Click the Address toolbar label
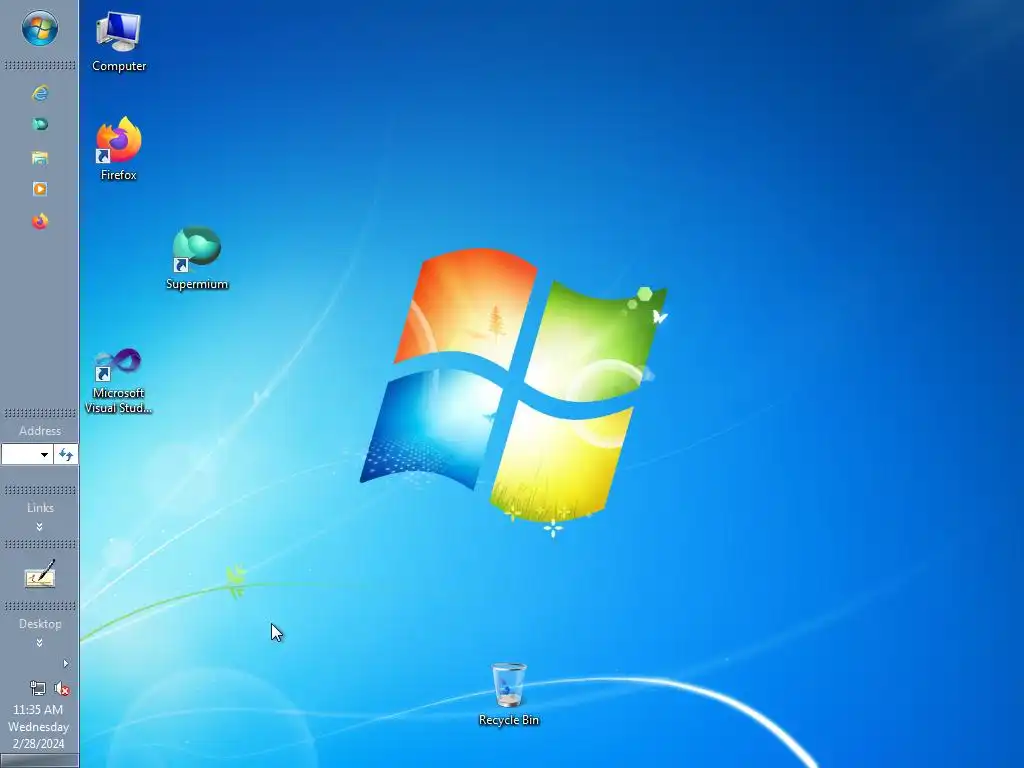The width and height of the screenshot is (1024, 768). click(40, 431)
